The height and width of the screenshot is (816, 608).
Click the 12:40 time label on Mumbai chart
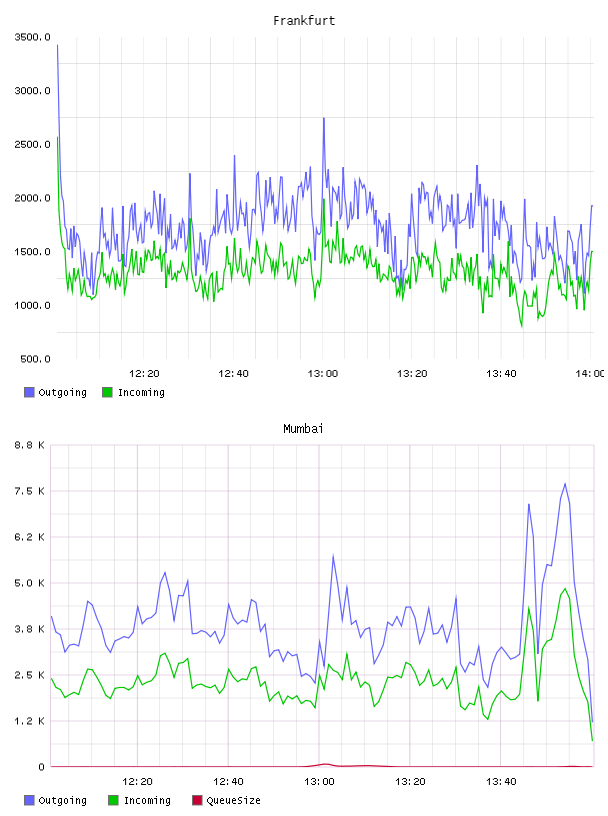pos(228,782)
